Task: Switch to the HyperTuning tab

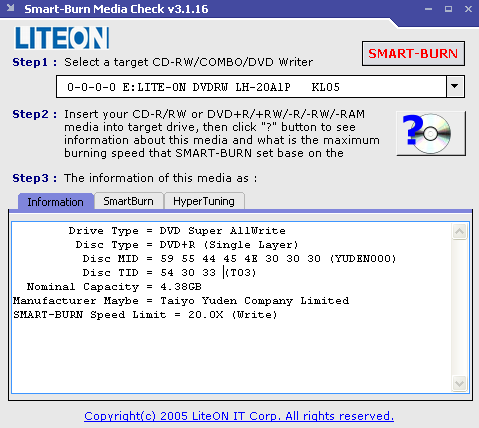Action: tap(204, 201)
